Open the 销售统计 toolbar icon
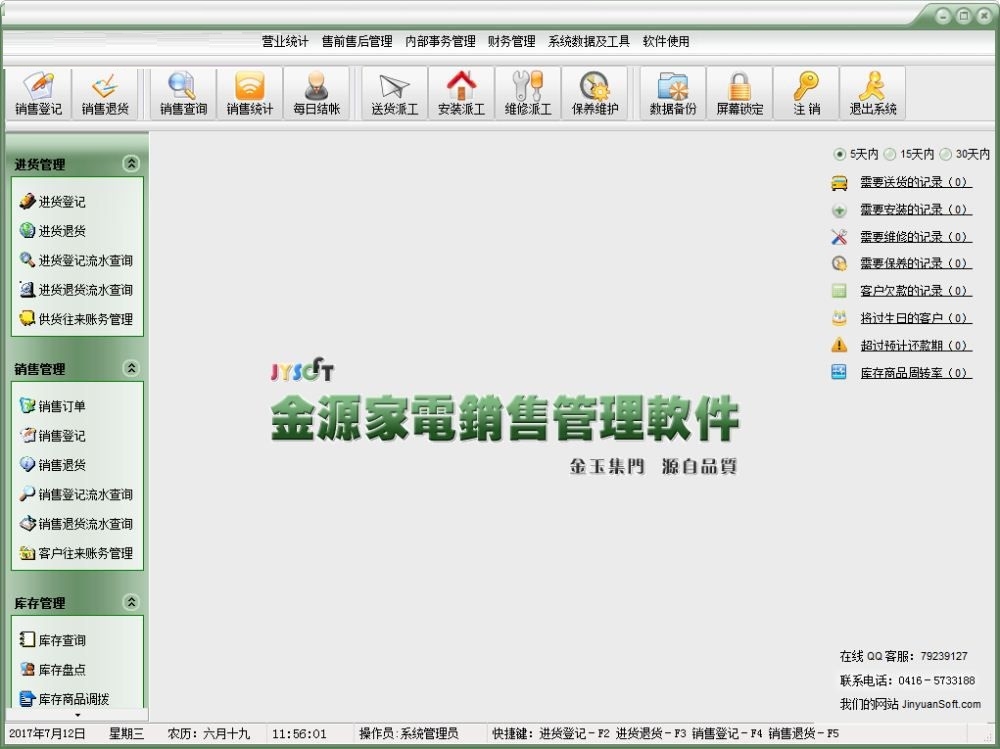The width and height of the screenshot is (1000, 749). coord(249,94)
